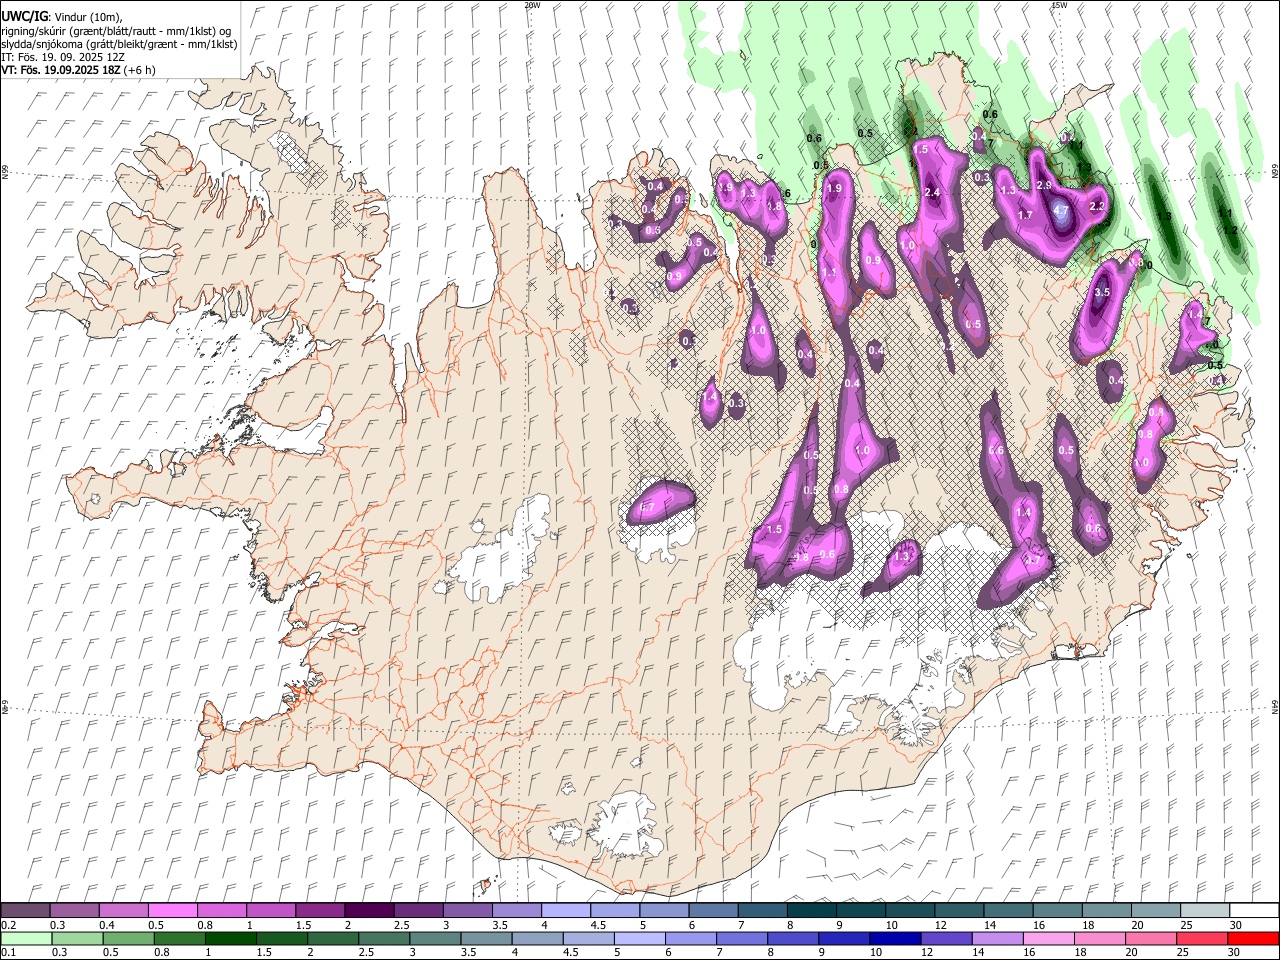This screenshot has width=1280, height=960.
Task: Click the IT: Fös. 19. 09. 2025 12Z line
Action: [62, 58]
